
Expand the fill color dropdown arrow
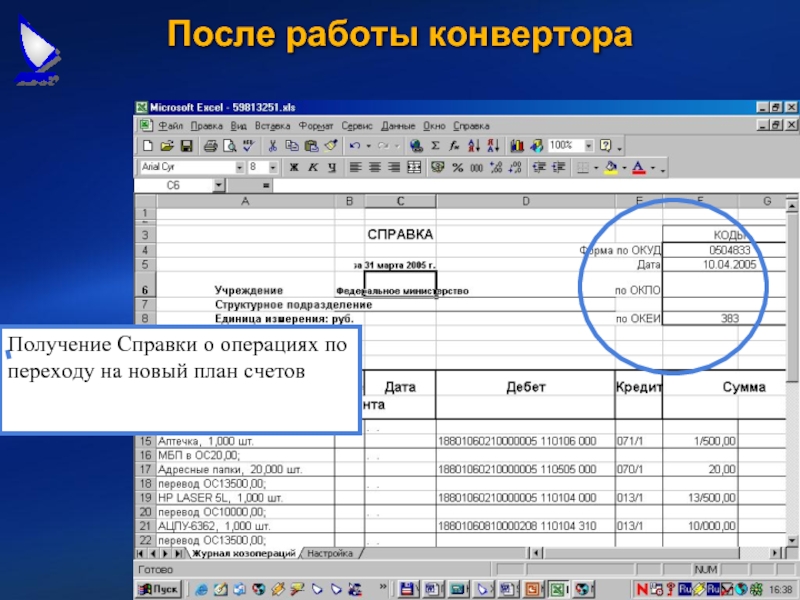pos(624,168)
